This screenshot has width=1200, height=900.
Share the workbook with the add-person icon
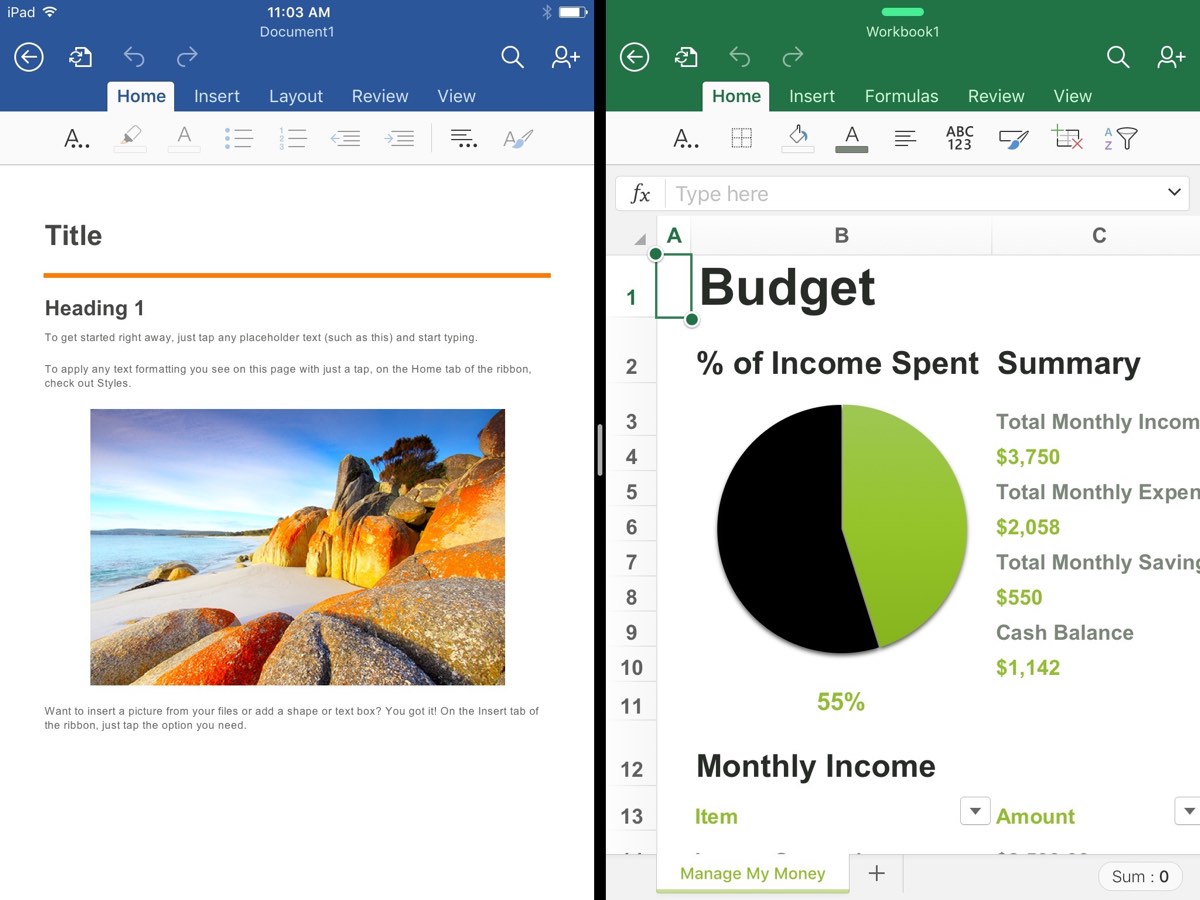1170,57
